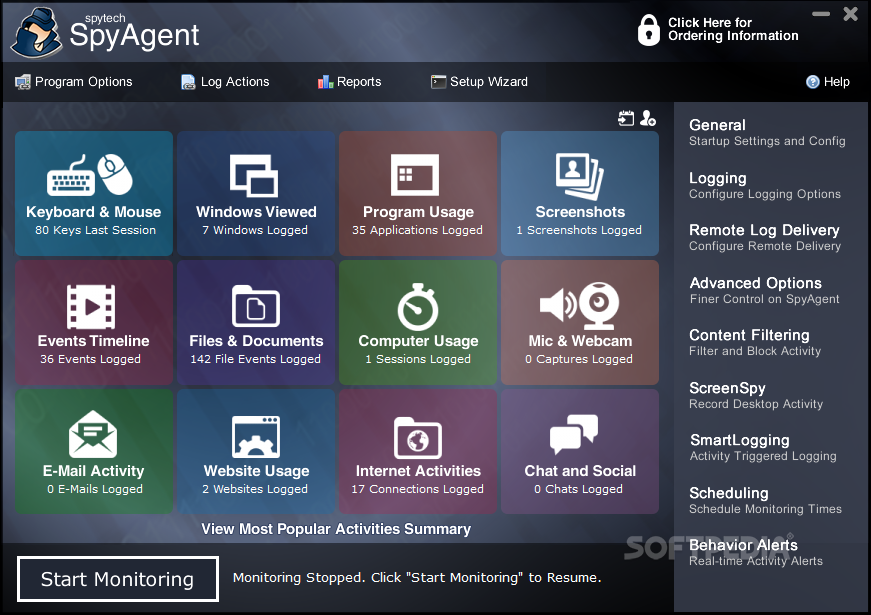Open Logging configuration options
The height and width of the screenshot is (615, 871).
point(765,185)
